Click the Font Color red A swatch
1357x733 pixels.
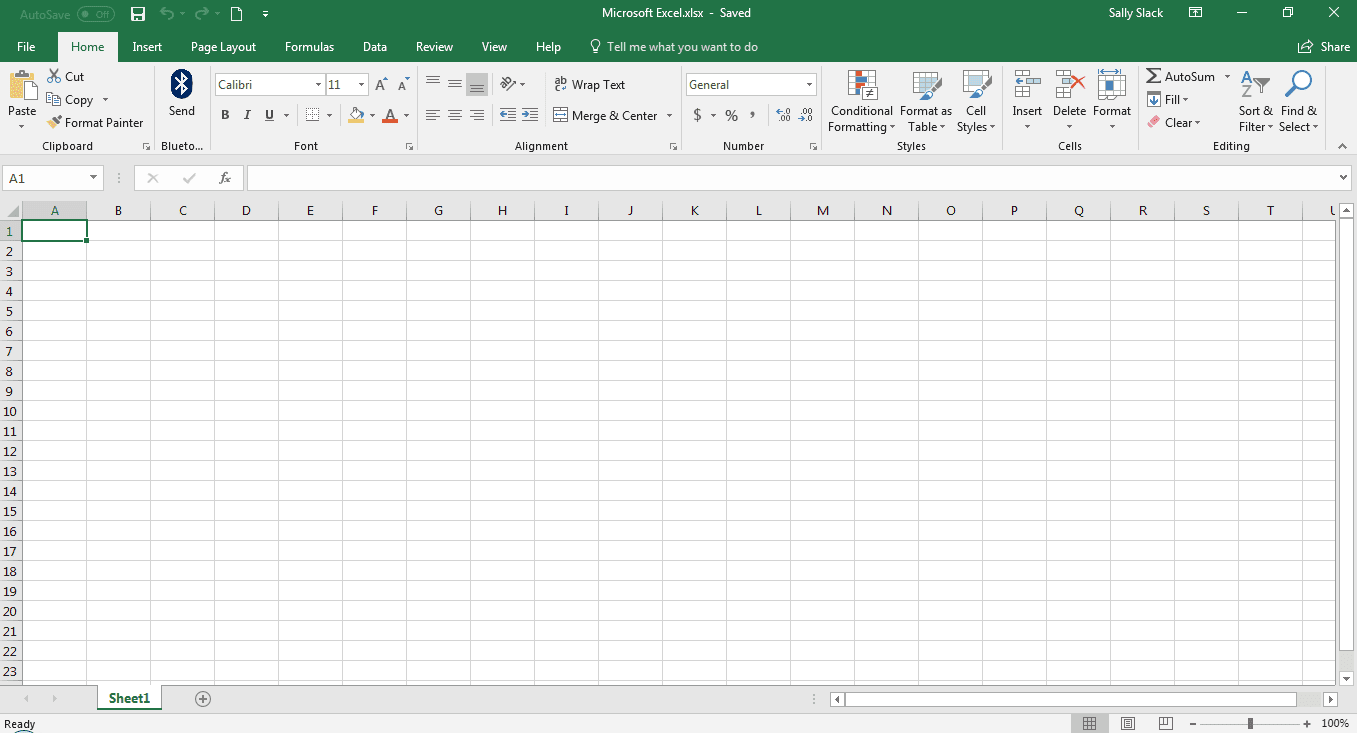391,116
